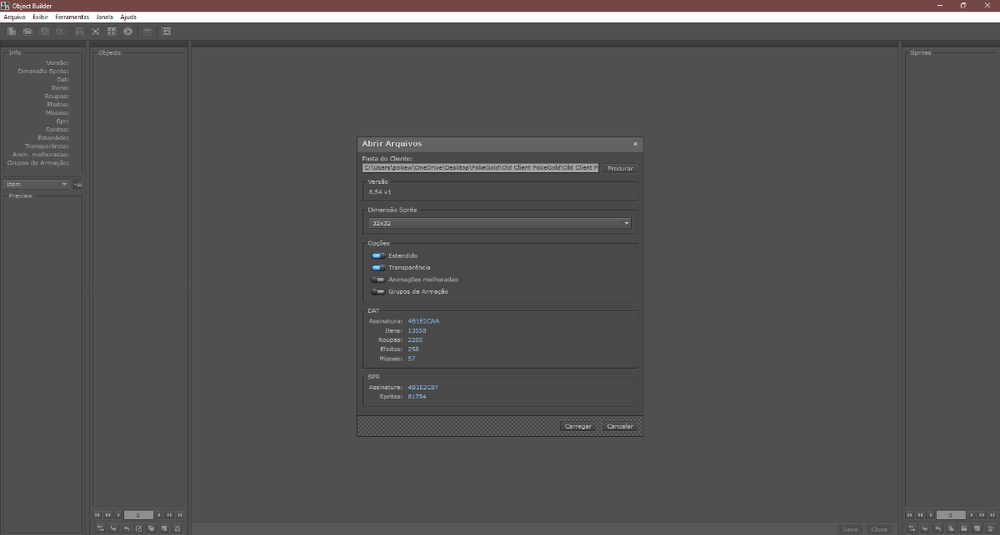Click the new file toolbar icon
The width and height of the screenshot is (1000, 535).
coord(11,32)
